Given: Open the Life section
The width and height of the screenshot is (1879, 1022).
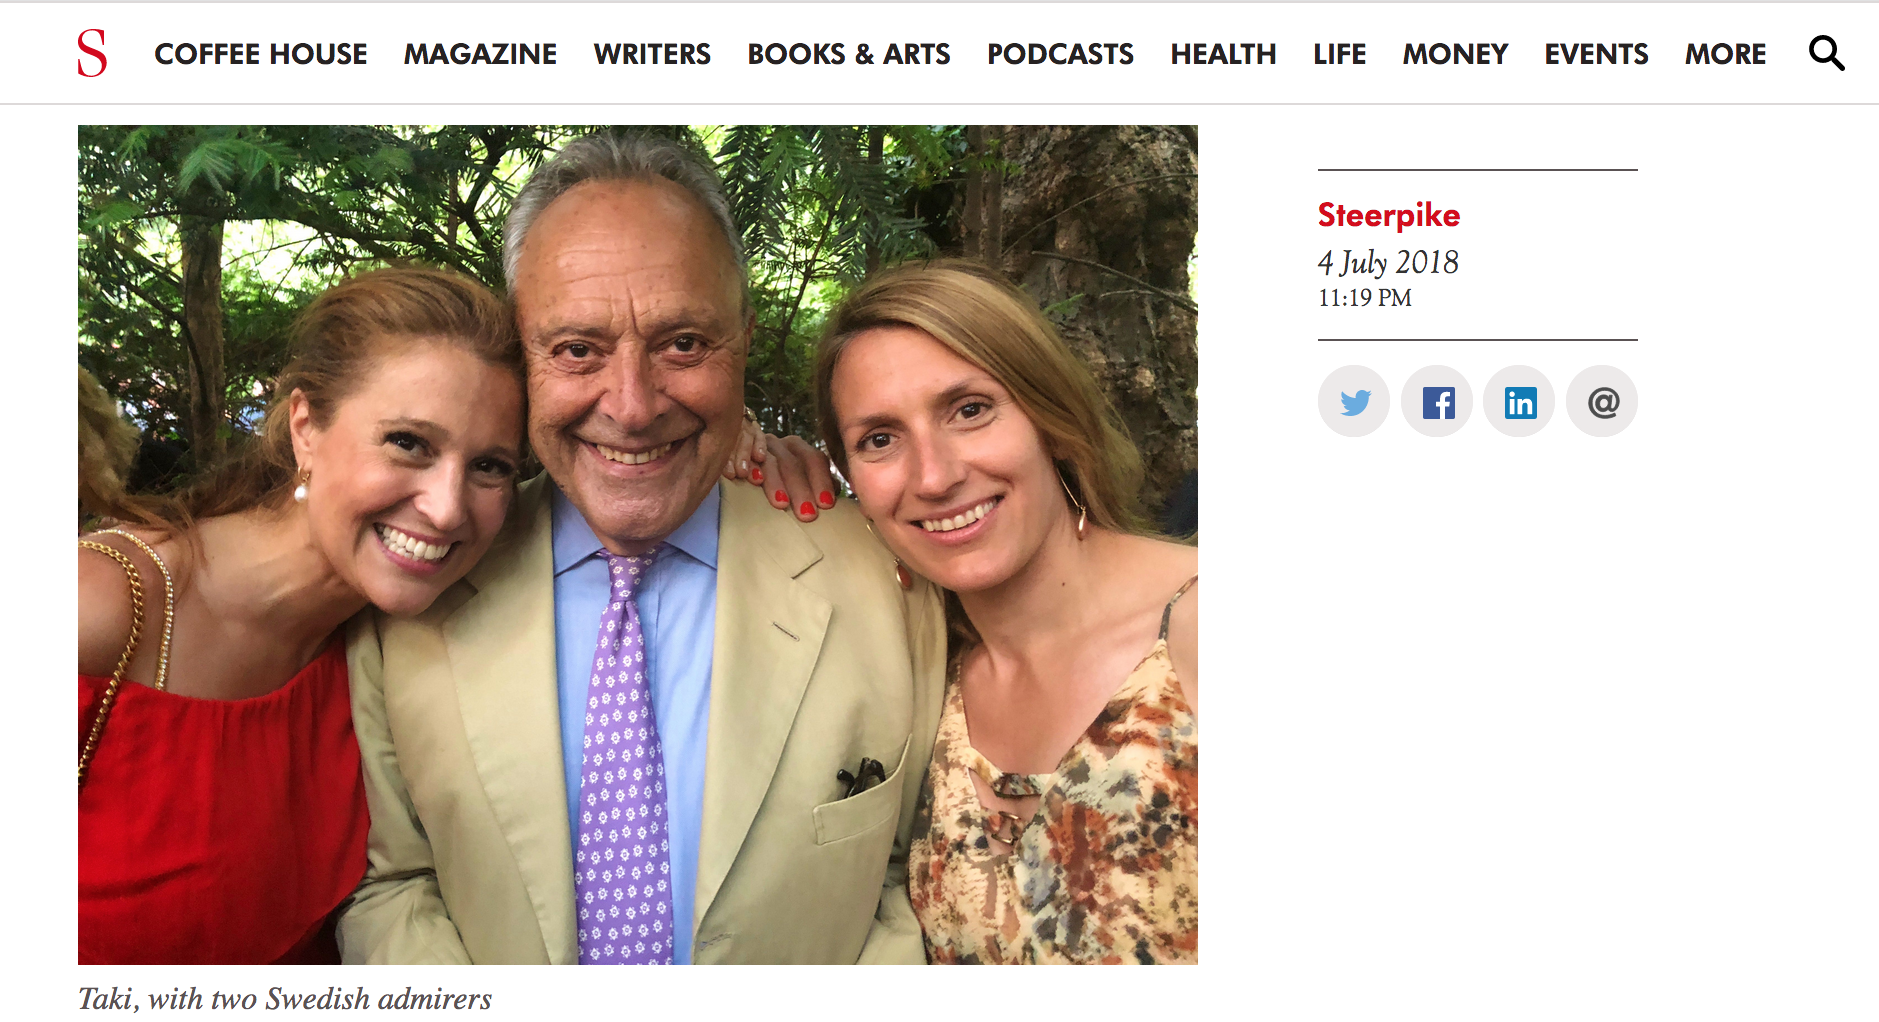Looking at the screenshot, I should [1340, 54].
